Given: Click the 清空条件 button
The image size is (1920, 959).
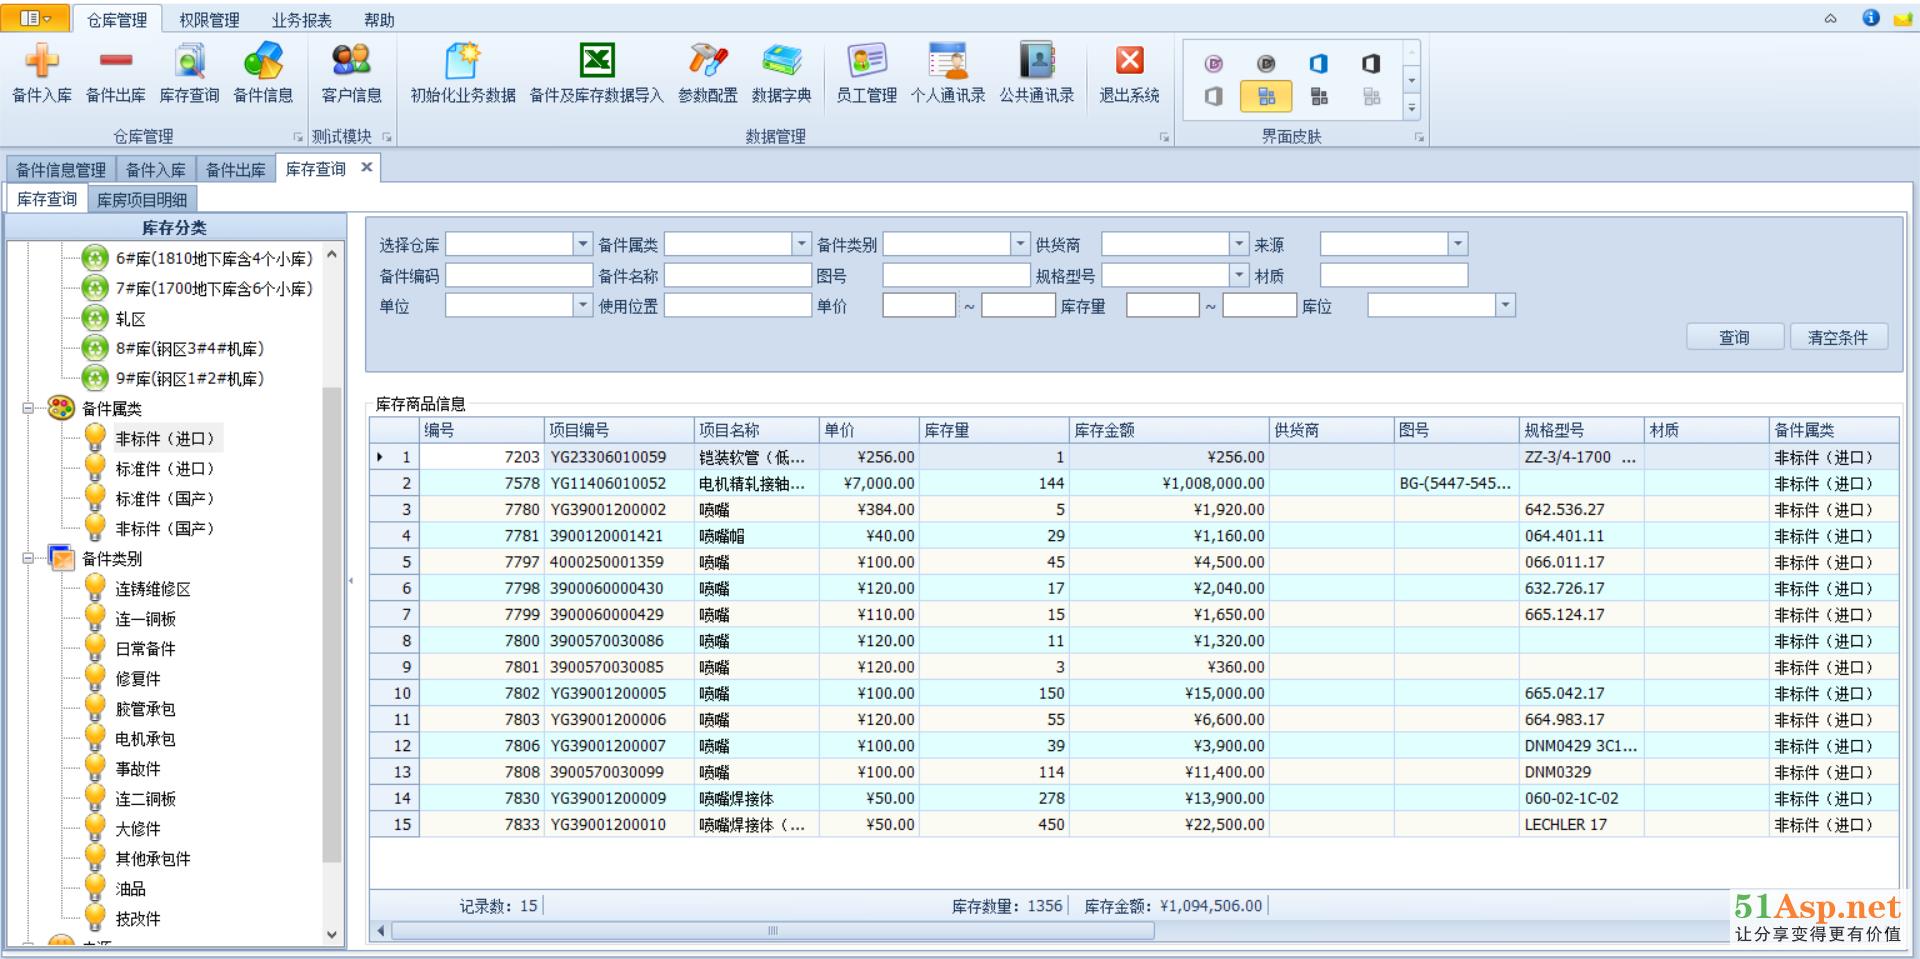Looking at the screenshot, I should coord(1837,338).
